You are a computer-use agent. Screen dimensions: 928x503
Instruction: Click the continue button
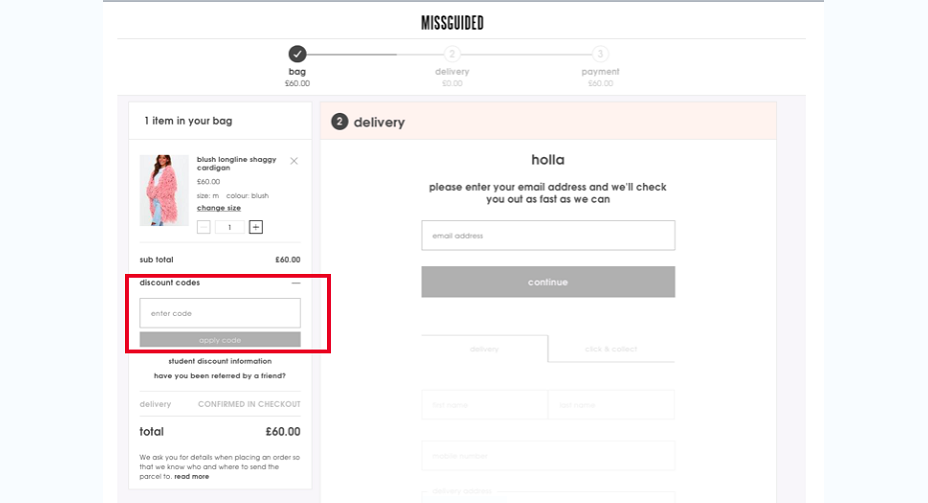pos(548,282)
